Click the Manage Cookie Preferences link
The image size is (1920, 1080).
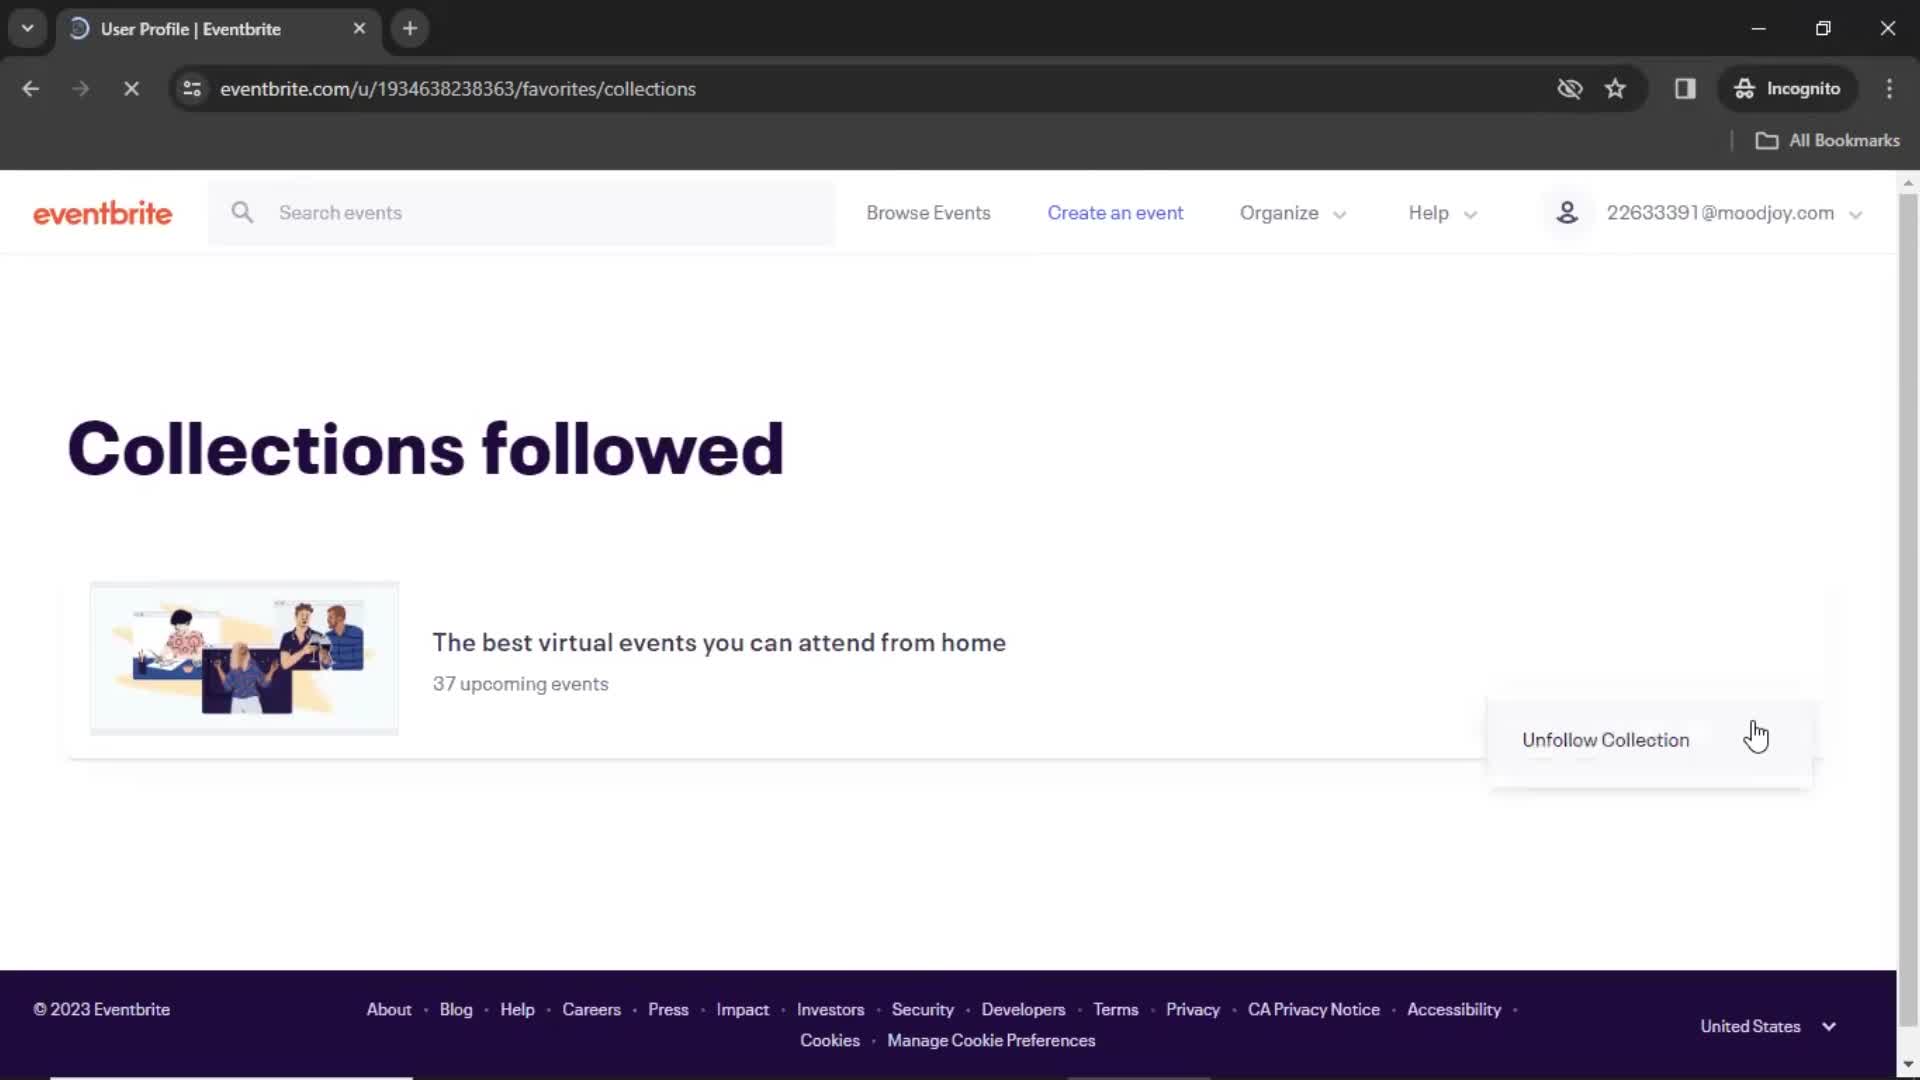point(992,1040)
